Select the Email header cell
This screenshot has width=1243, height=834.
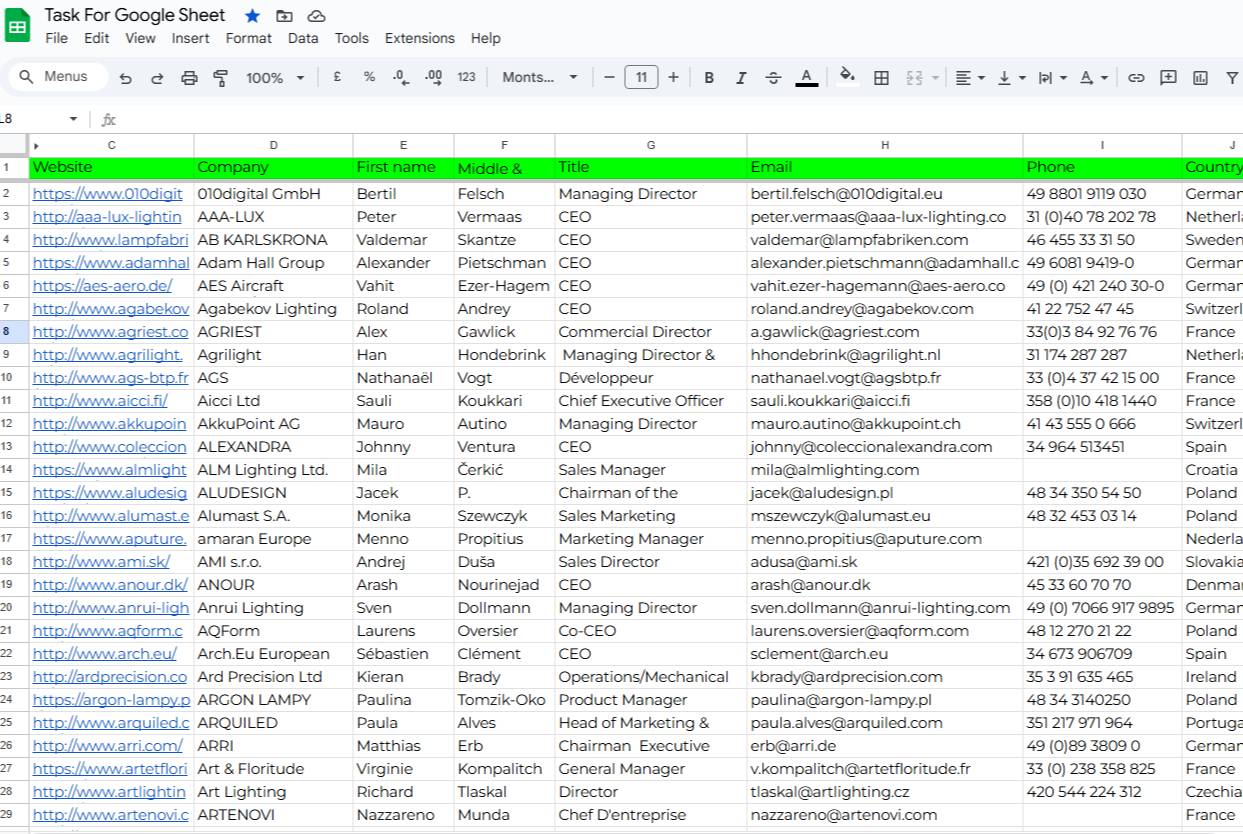coord(885,167)
